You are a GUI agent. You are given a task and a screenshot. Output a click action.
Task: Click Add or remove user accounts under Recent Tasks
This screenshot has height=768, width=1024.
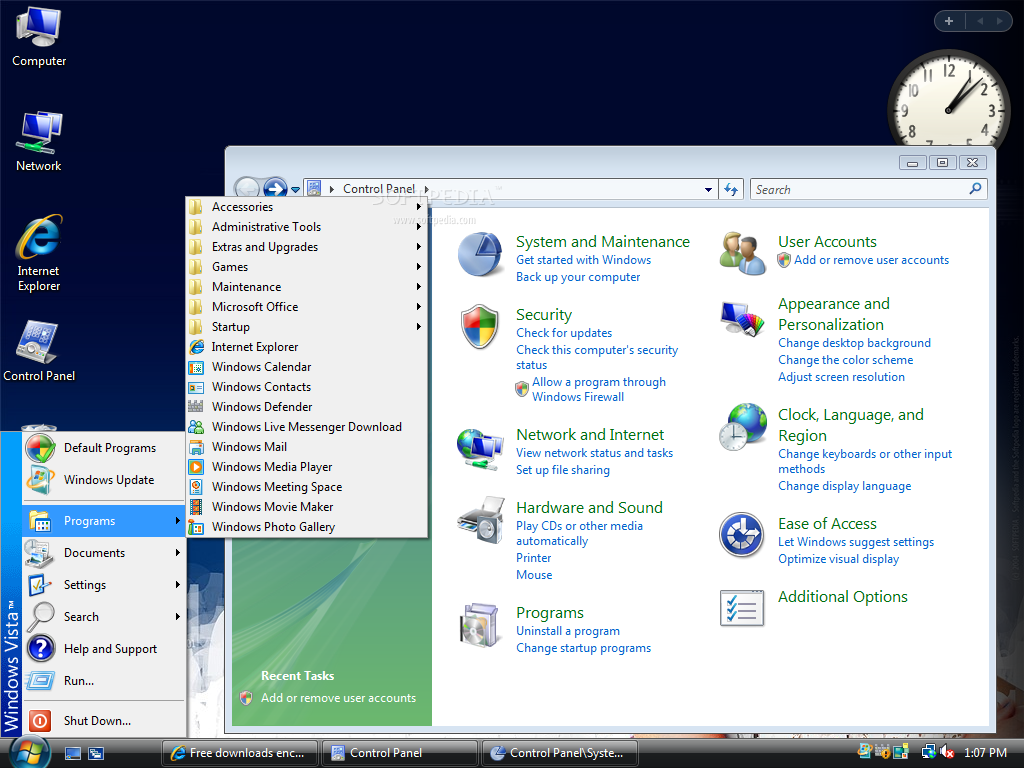[338, 697]
